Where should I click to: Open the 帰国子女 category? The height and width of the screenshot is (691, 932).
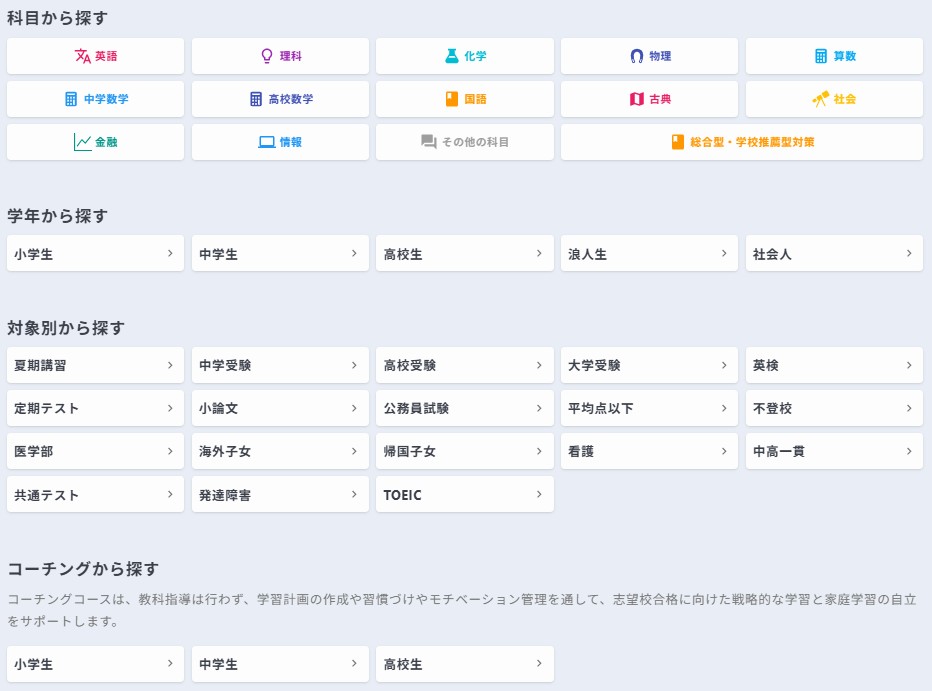click(465, 451)
